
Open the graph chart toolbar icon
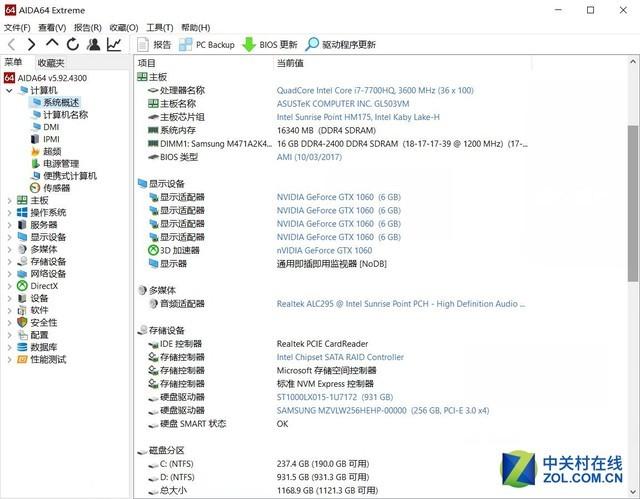(114, 44)
